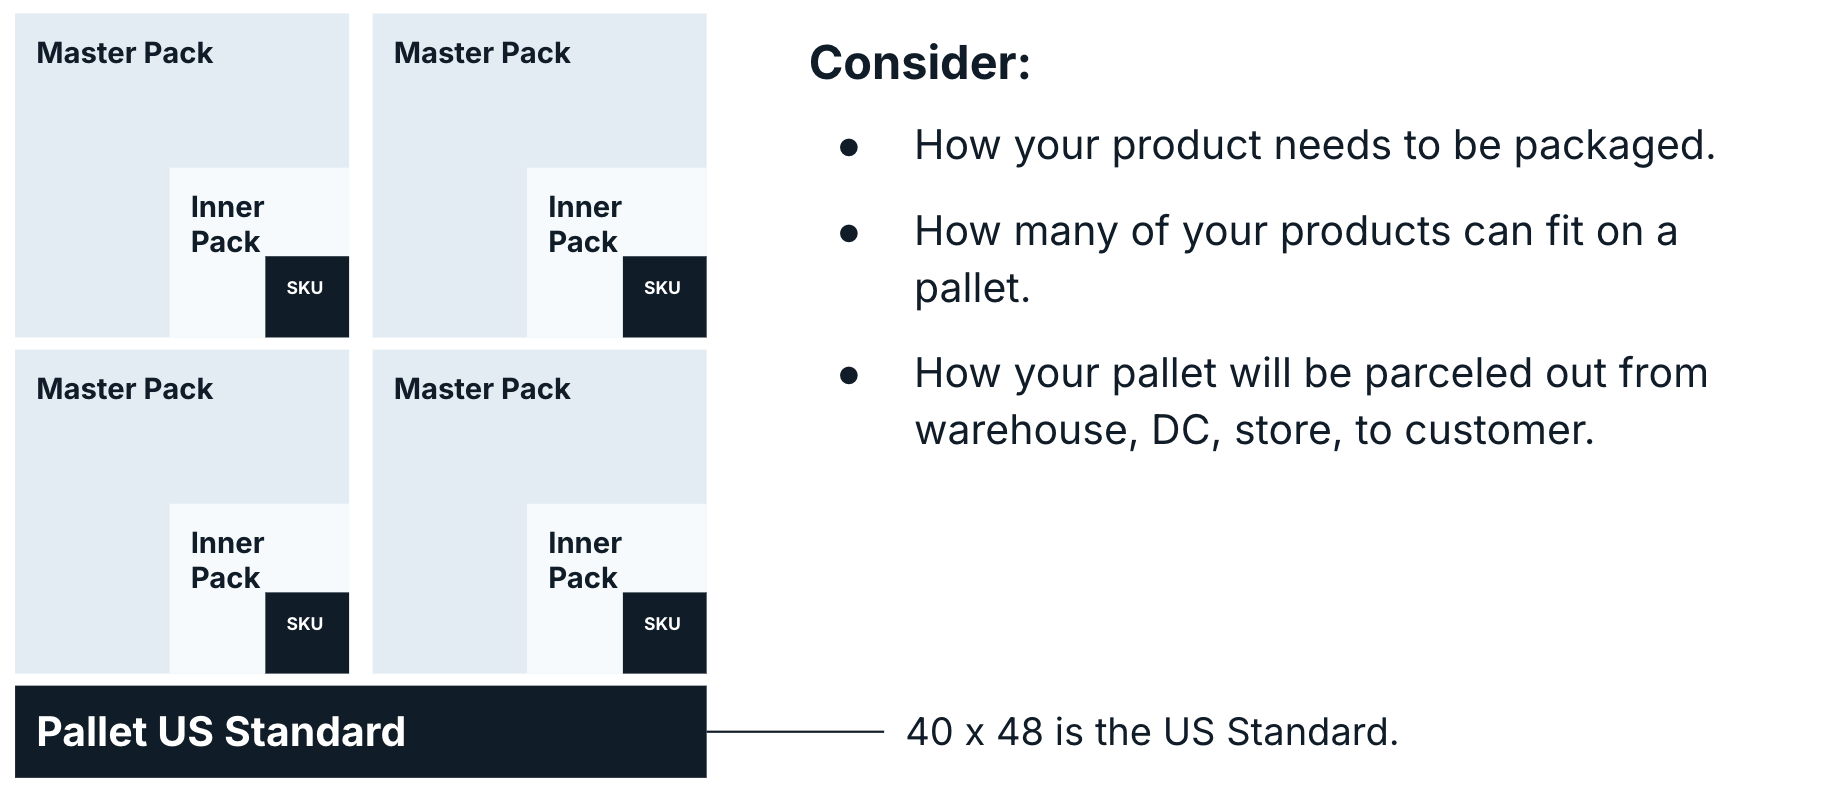
Task: Click the upper-left Inner Pack label
Action: [227, 224]
